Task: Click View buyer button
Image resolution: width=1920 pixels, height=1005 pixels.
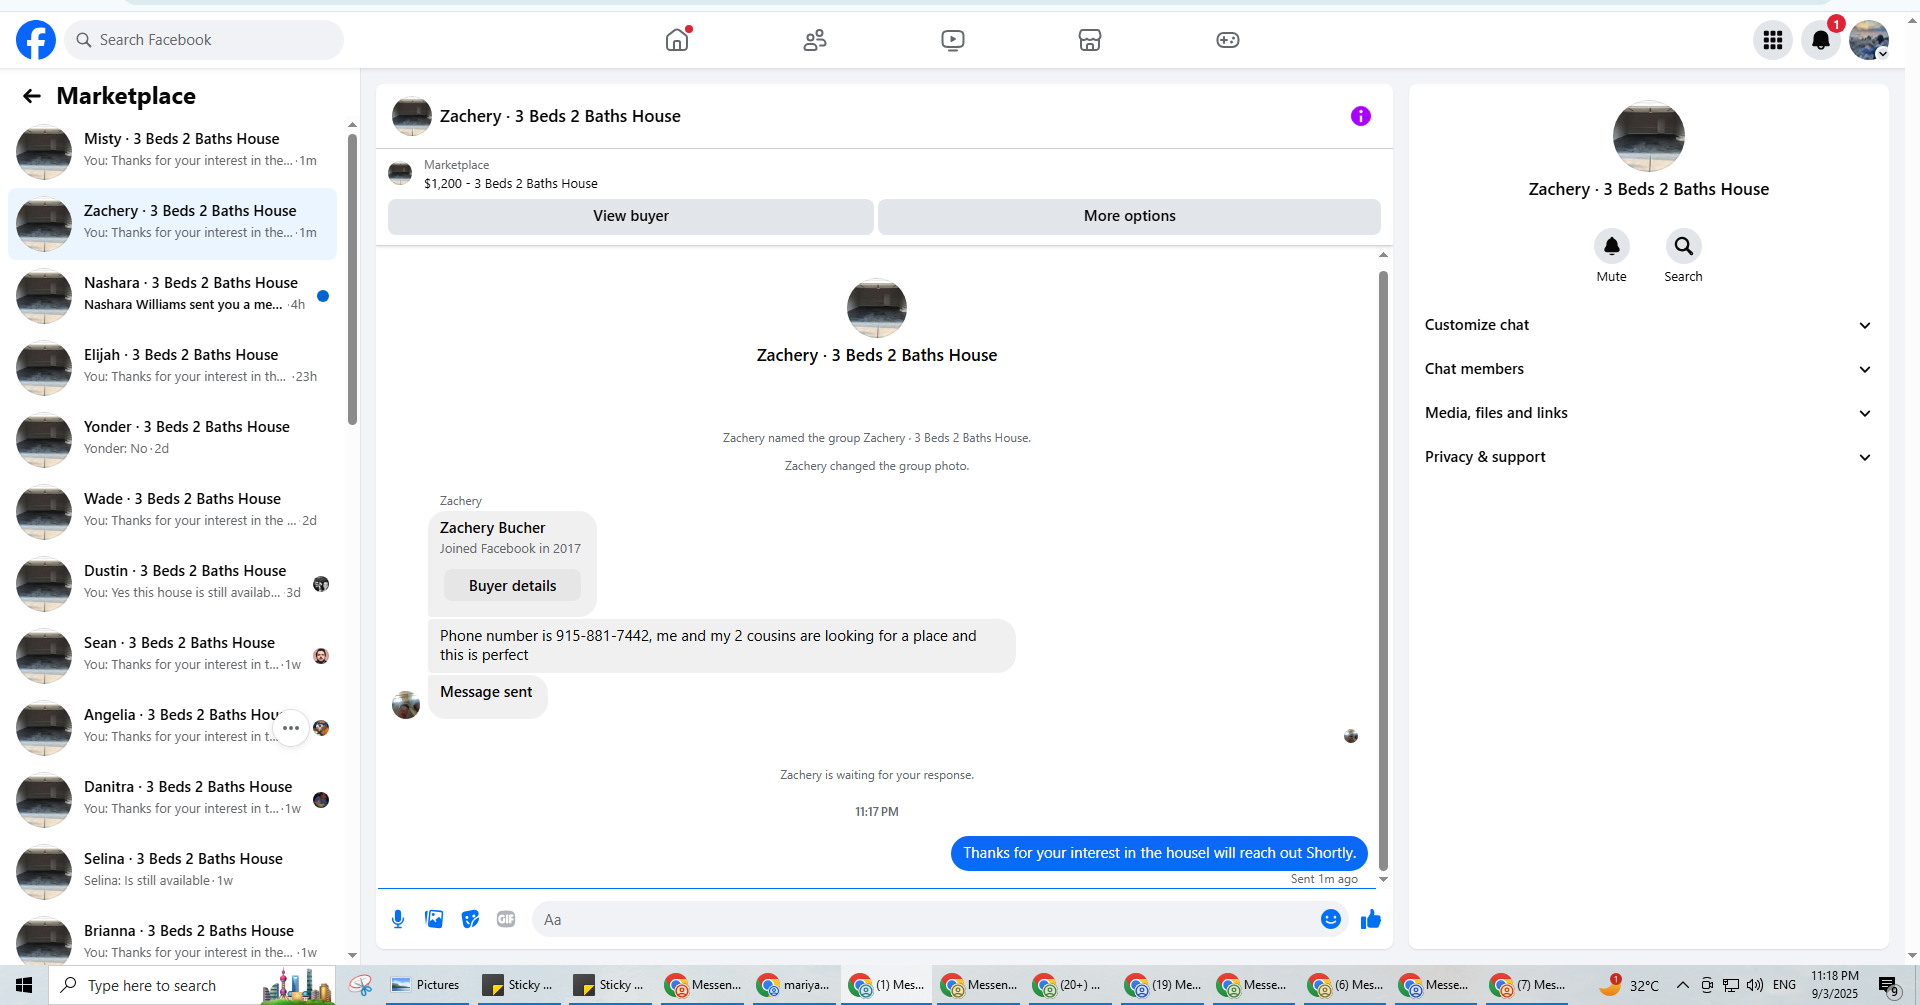Action: click(631, 216)
